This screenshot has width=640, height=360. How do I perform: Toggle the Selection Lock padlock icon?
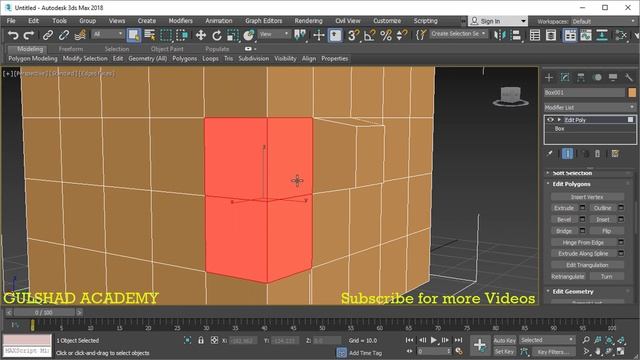[201, 340]
